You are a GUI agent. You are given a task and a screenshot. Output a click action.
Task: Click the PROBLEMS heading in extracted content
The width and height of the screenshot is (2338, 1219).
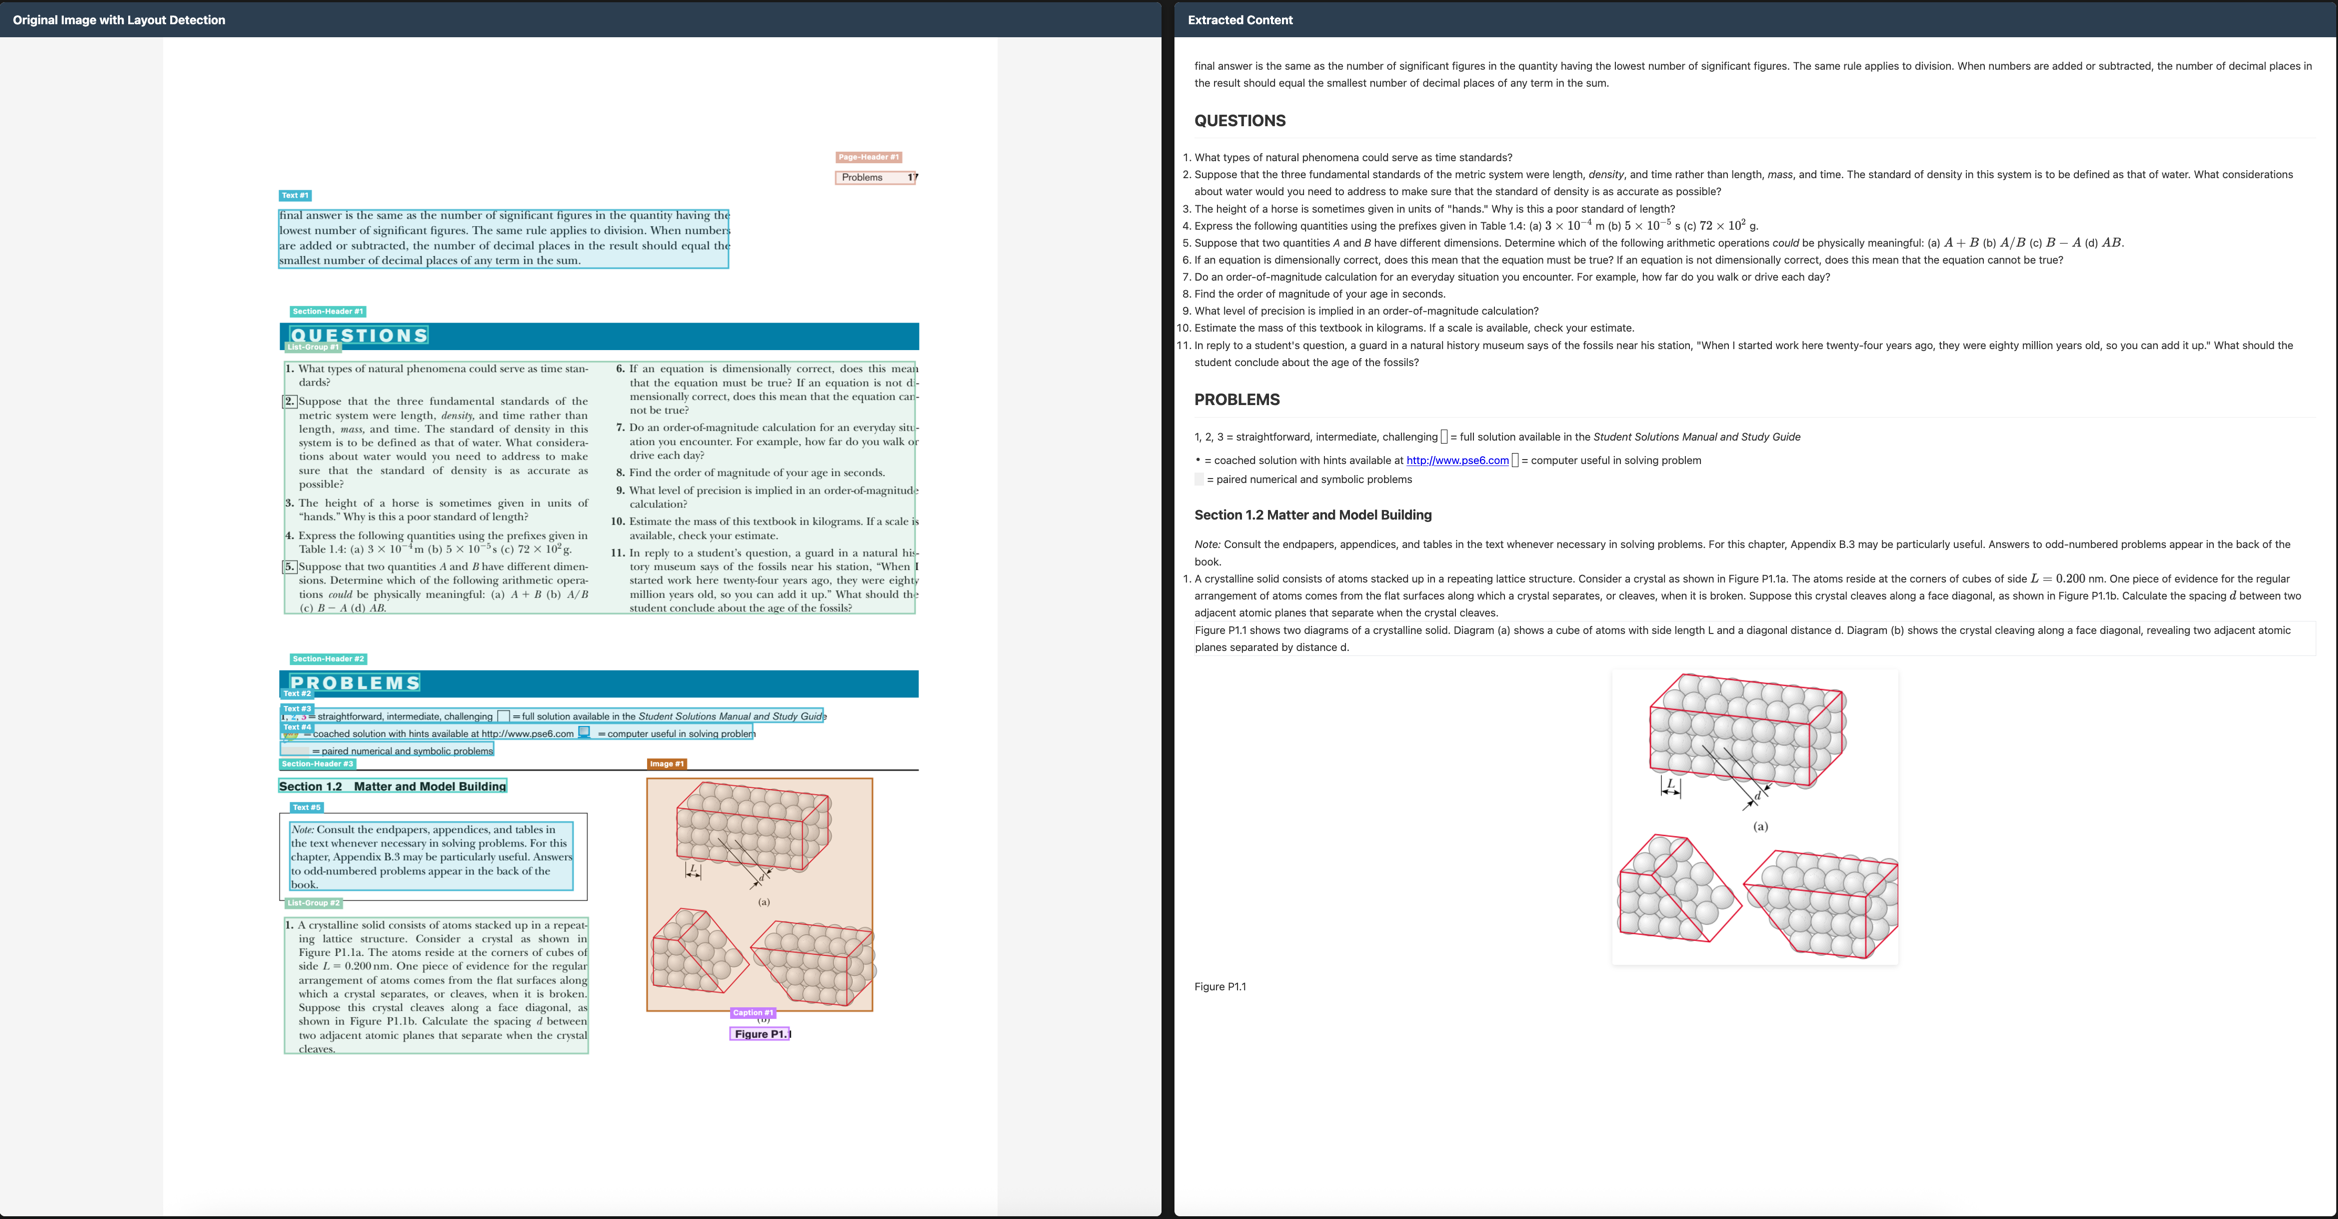(1237, 400)
